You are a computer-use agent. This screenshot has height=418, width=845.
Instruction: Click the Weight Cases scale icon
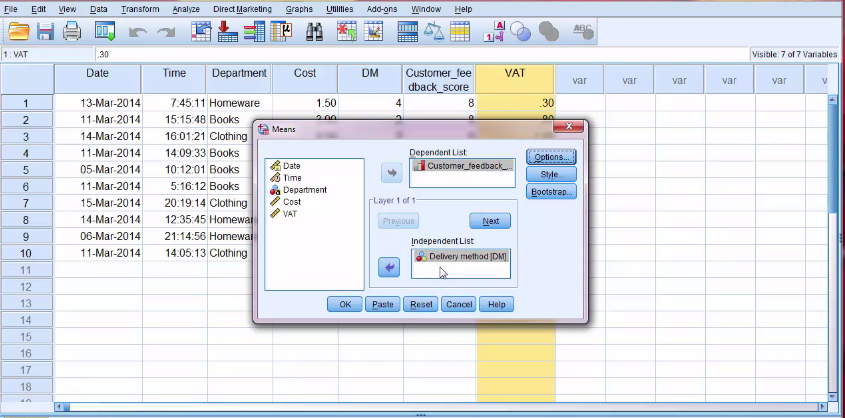pyautogui.click(x=434, y=32)
